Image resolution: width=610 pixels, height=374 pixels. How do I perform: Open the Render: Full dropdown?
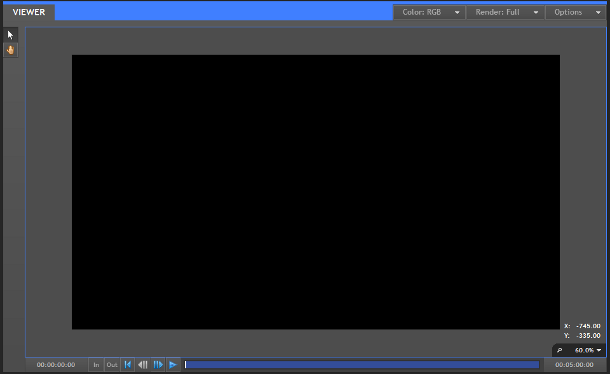coord(505,12)
